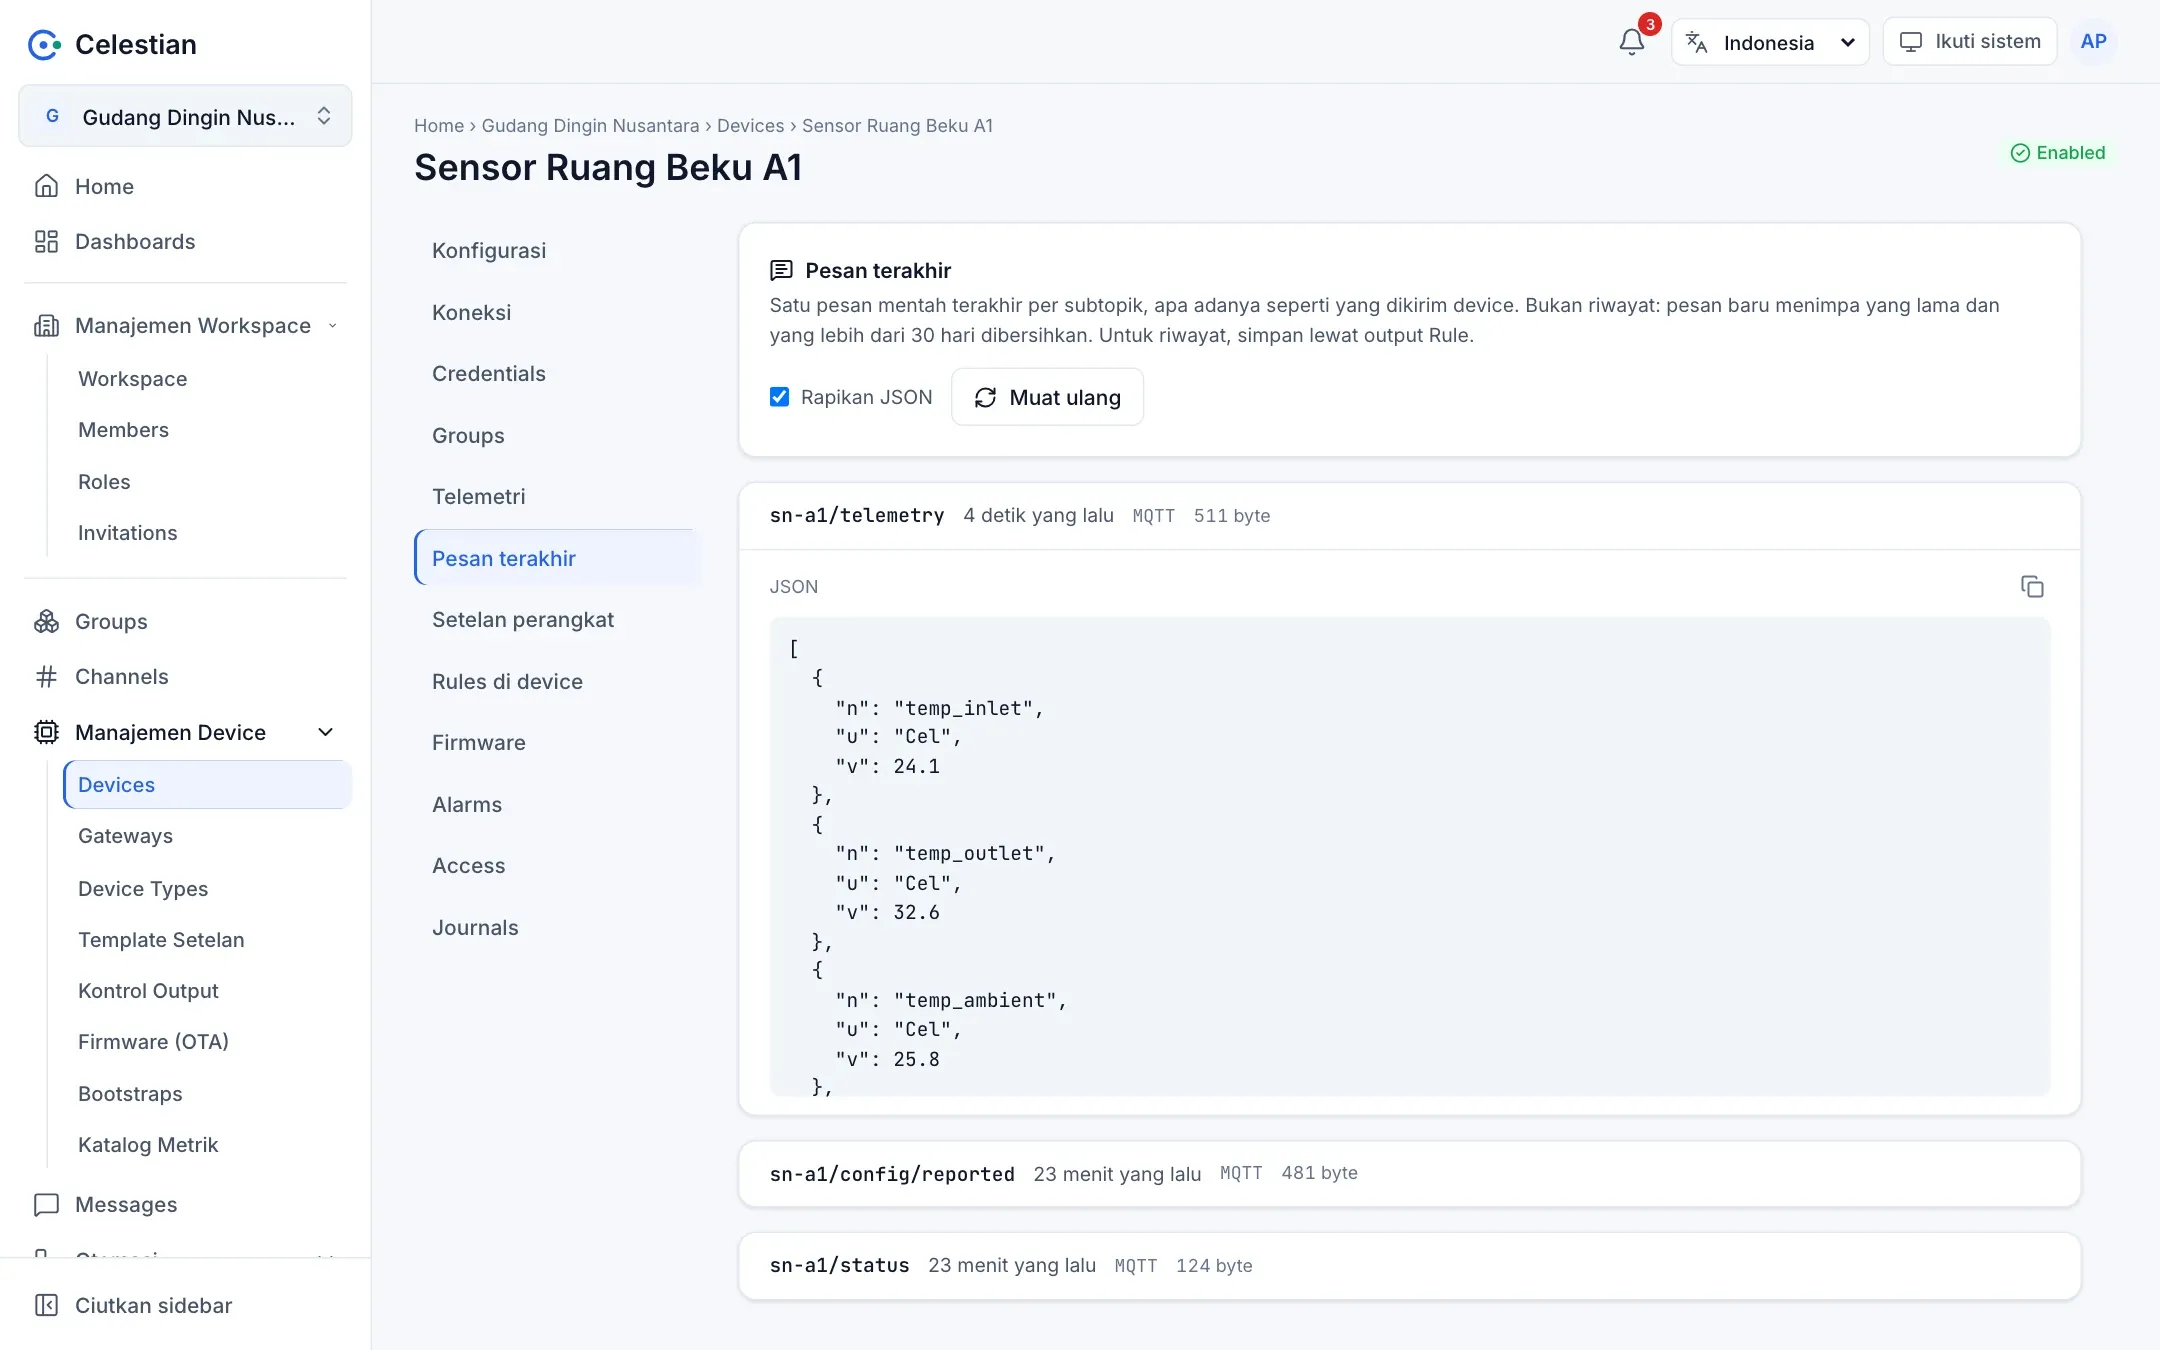Open Katalog Metrik in the sidebar
Viewport: 2160px width, 1350px height.
[x=207, y=1145]
